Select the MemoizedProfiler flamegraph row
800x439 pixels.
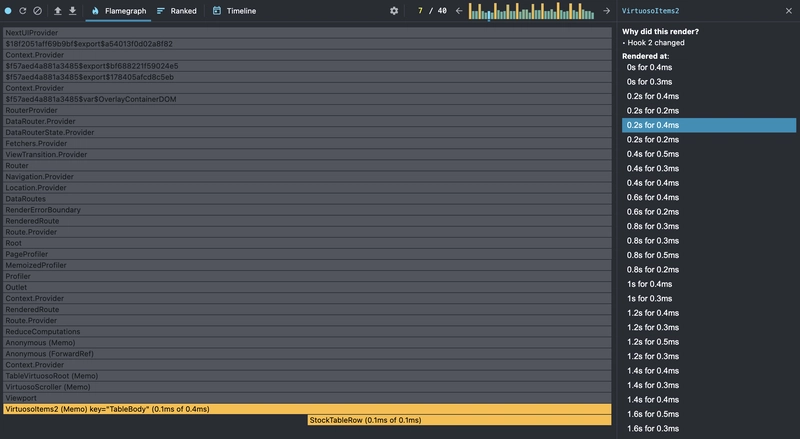click(307, 265)
